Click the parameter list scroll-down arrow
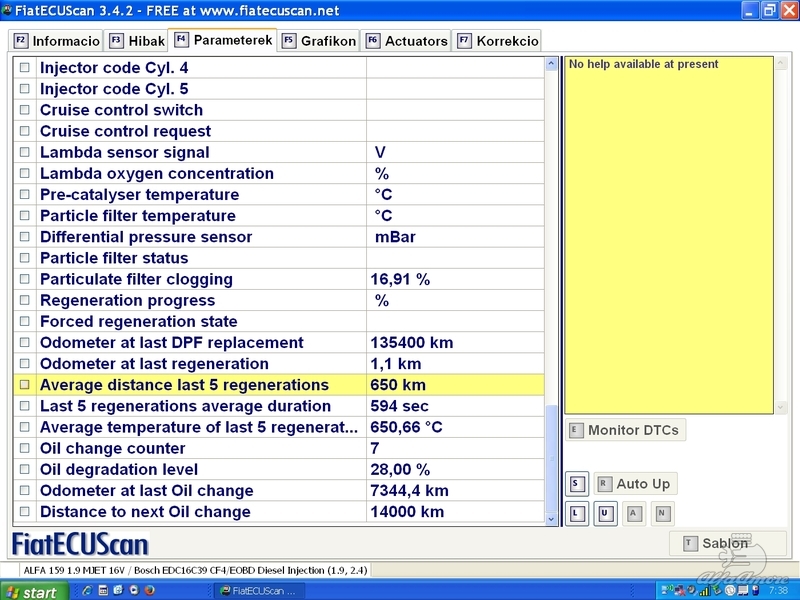Image resolution: width=800 pixels, height=600 pixels. (x=551, y=519)
